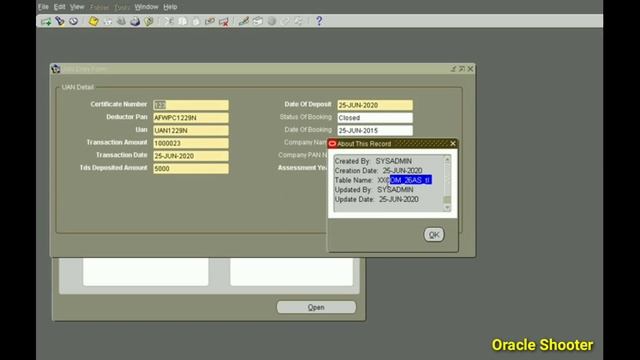
Task: Click the Delete record red X icon
Action: point(224,21)
